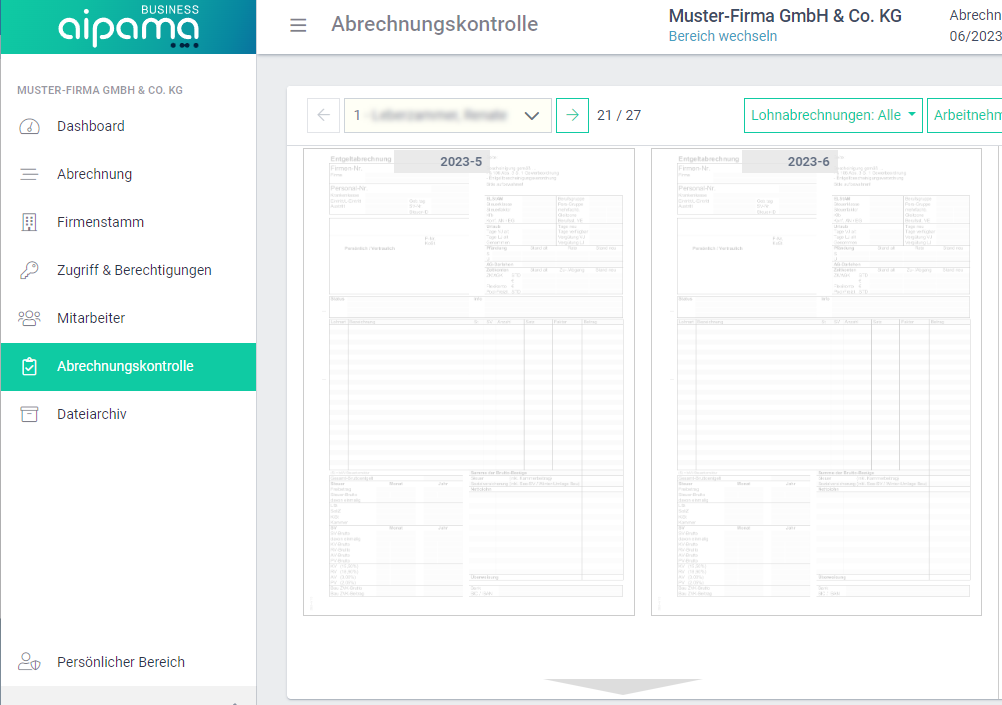The width and height of the screenshot is (1002, 705).
Task: Click the Bereich wechseln link
Action: [x=722, y=36]
